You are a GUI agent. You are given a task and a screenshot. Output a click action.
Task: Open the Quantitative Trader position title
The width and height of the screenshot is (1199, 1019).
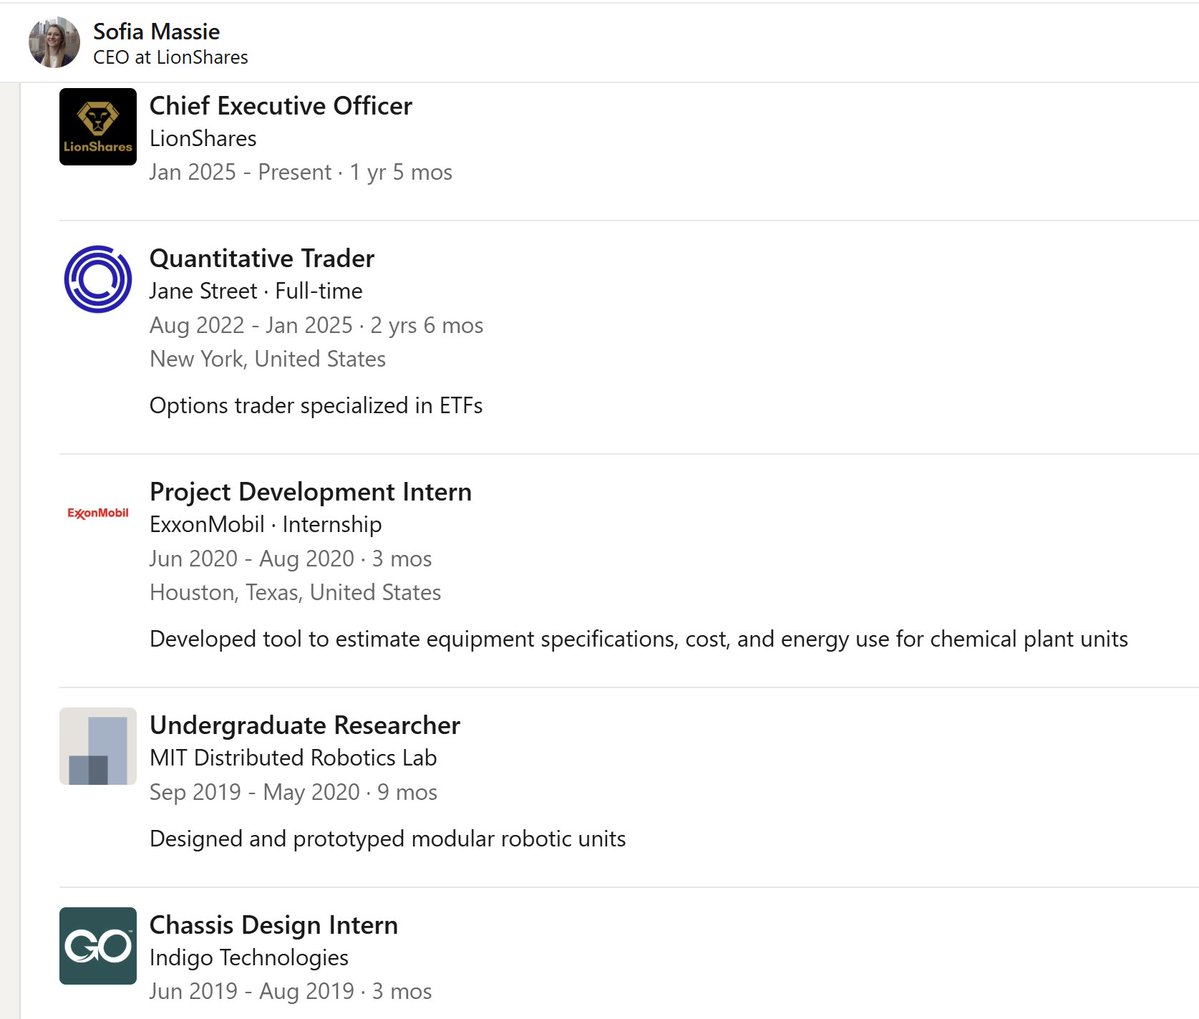[262, 258]
